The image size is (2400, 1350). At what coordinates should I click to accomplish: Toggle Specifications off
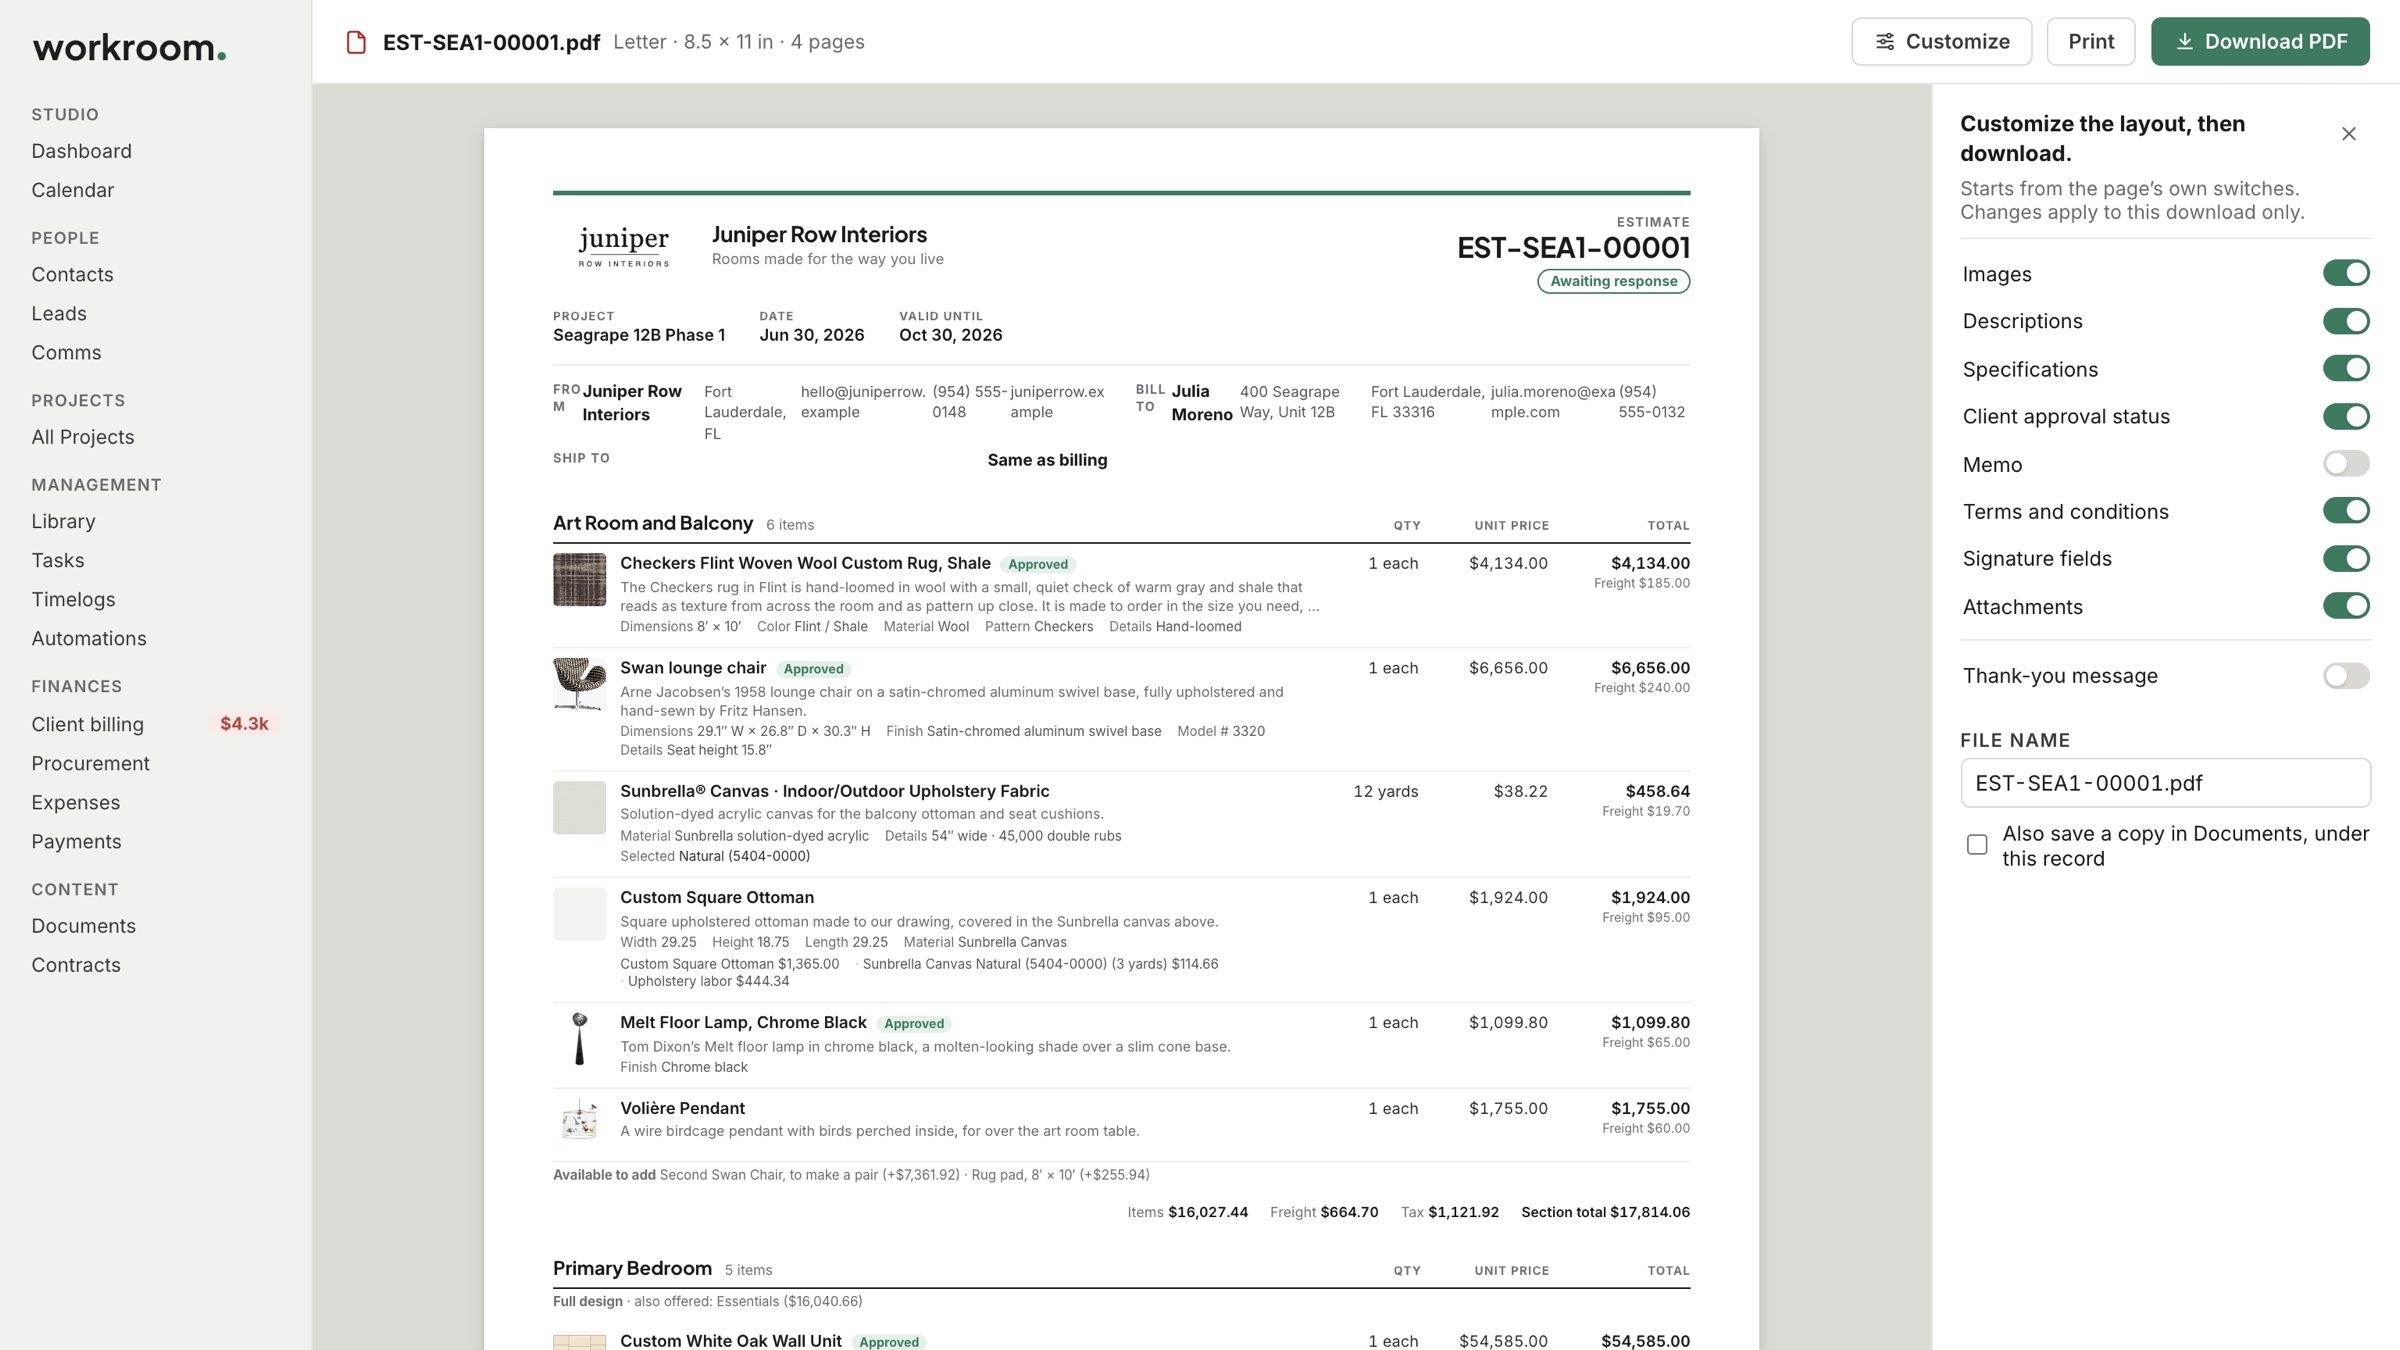point(2346,368)
